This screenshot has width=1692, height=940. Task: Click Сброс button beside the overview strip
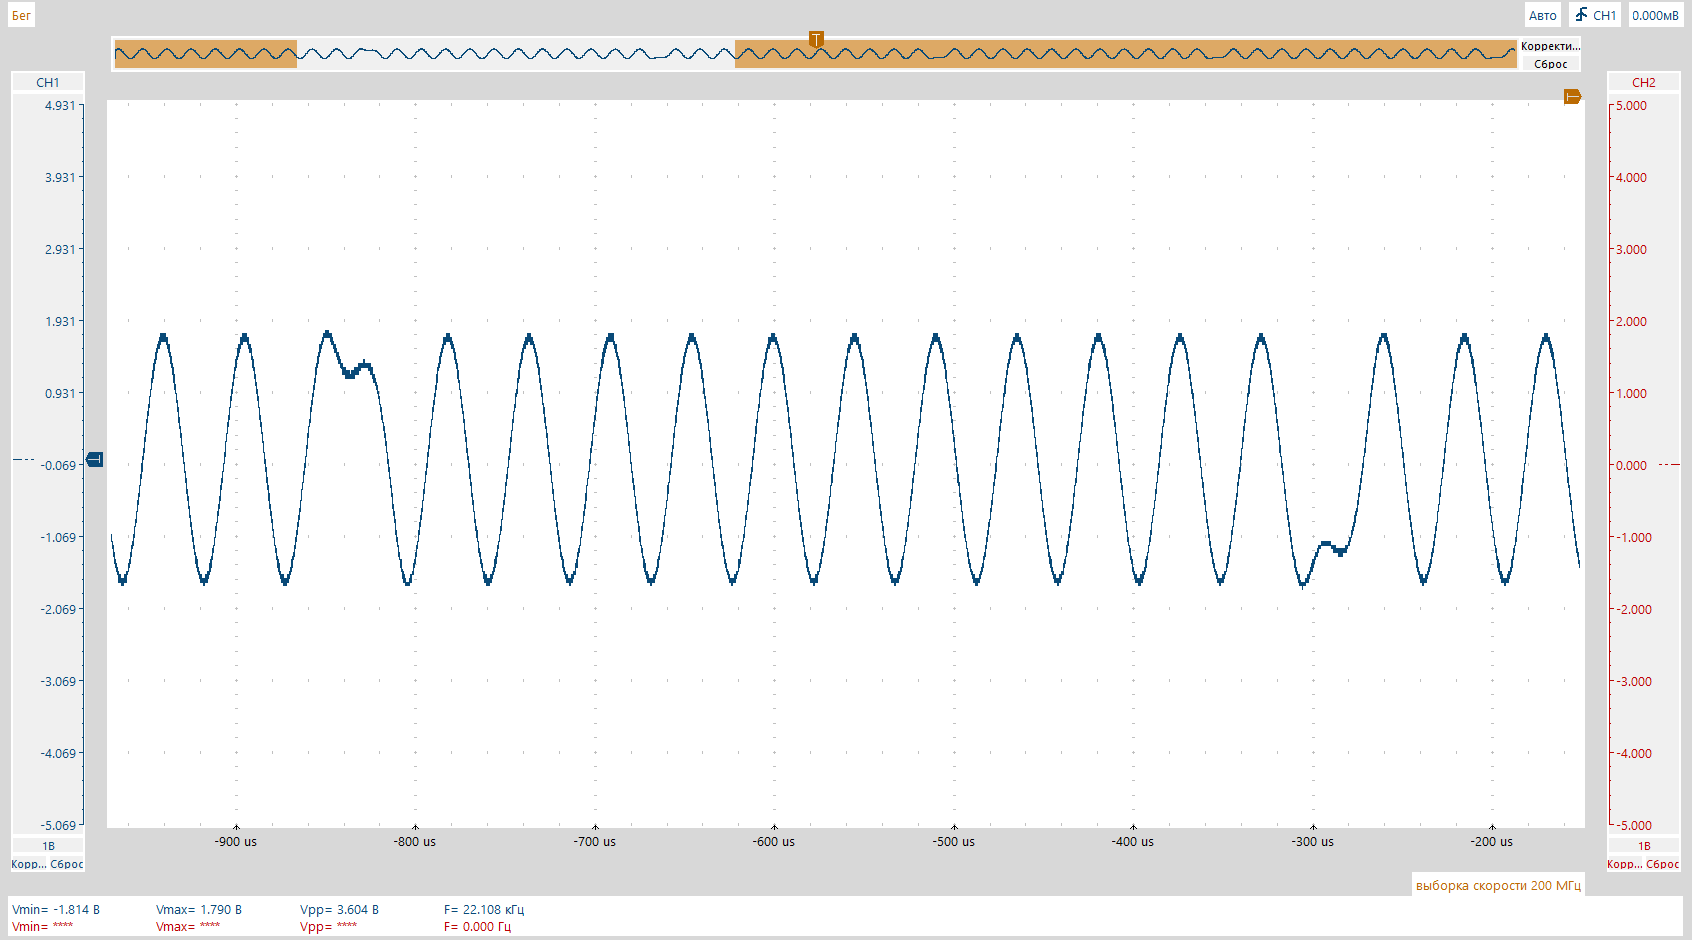tap(1550, 64)
